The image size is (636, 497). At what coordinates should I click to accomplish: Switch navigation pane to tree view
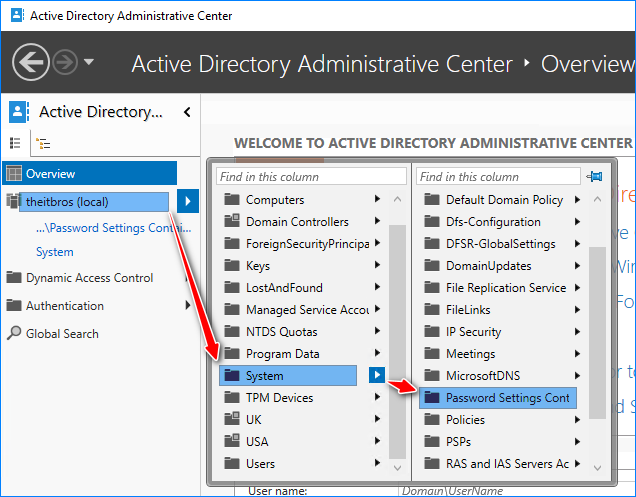pos(43,143)
